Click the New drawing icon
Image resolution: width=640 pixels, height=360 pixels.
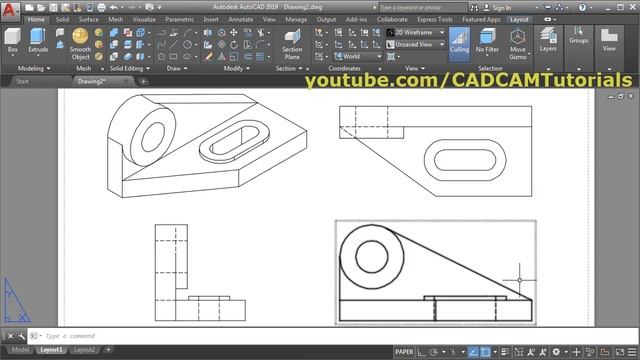pos(29,7)
